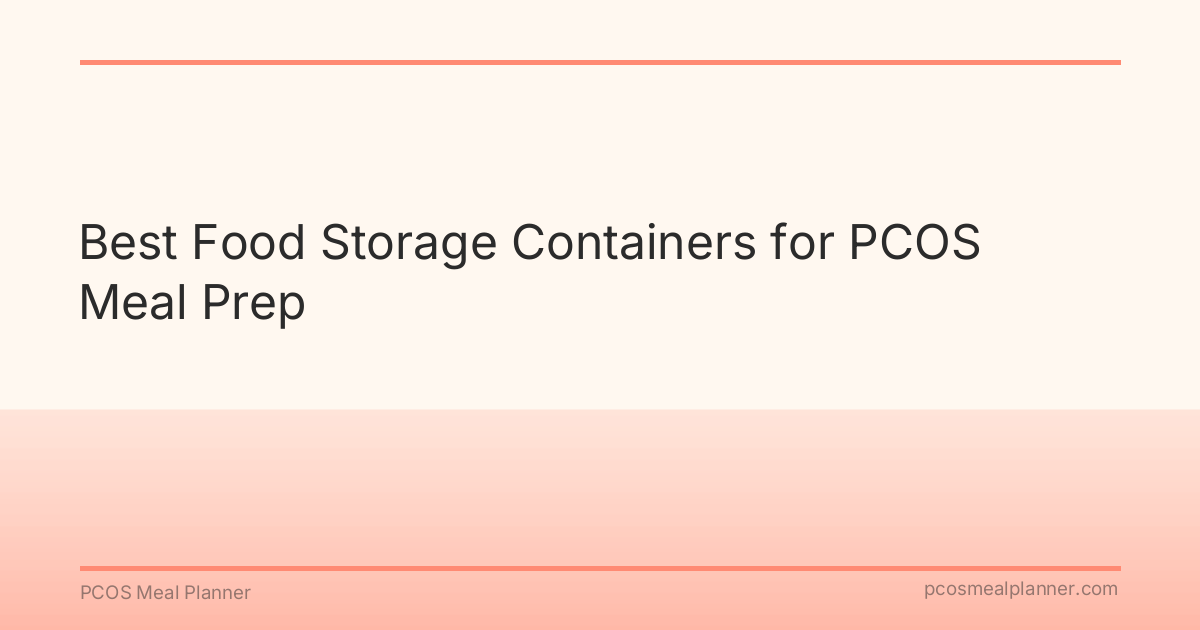This screenshot has height=630, width=1200.
Task: Click "Meal" in the headline's second line
Action: click(132, 302)
